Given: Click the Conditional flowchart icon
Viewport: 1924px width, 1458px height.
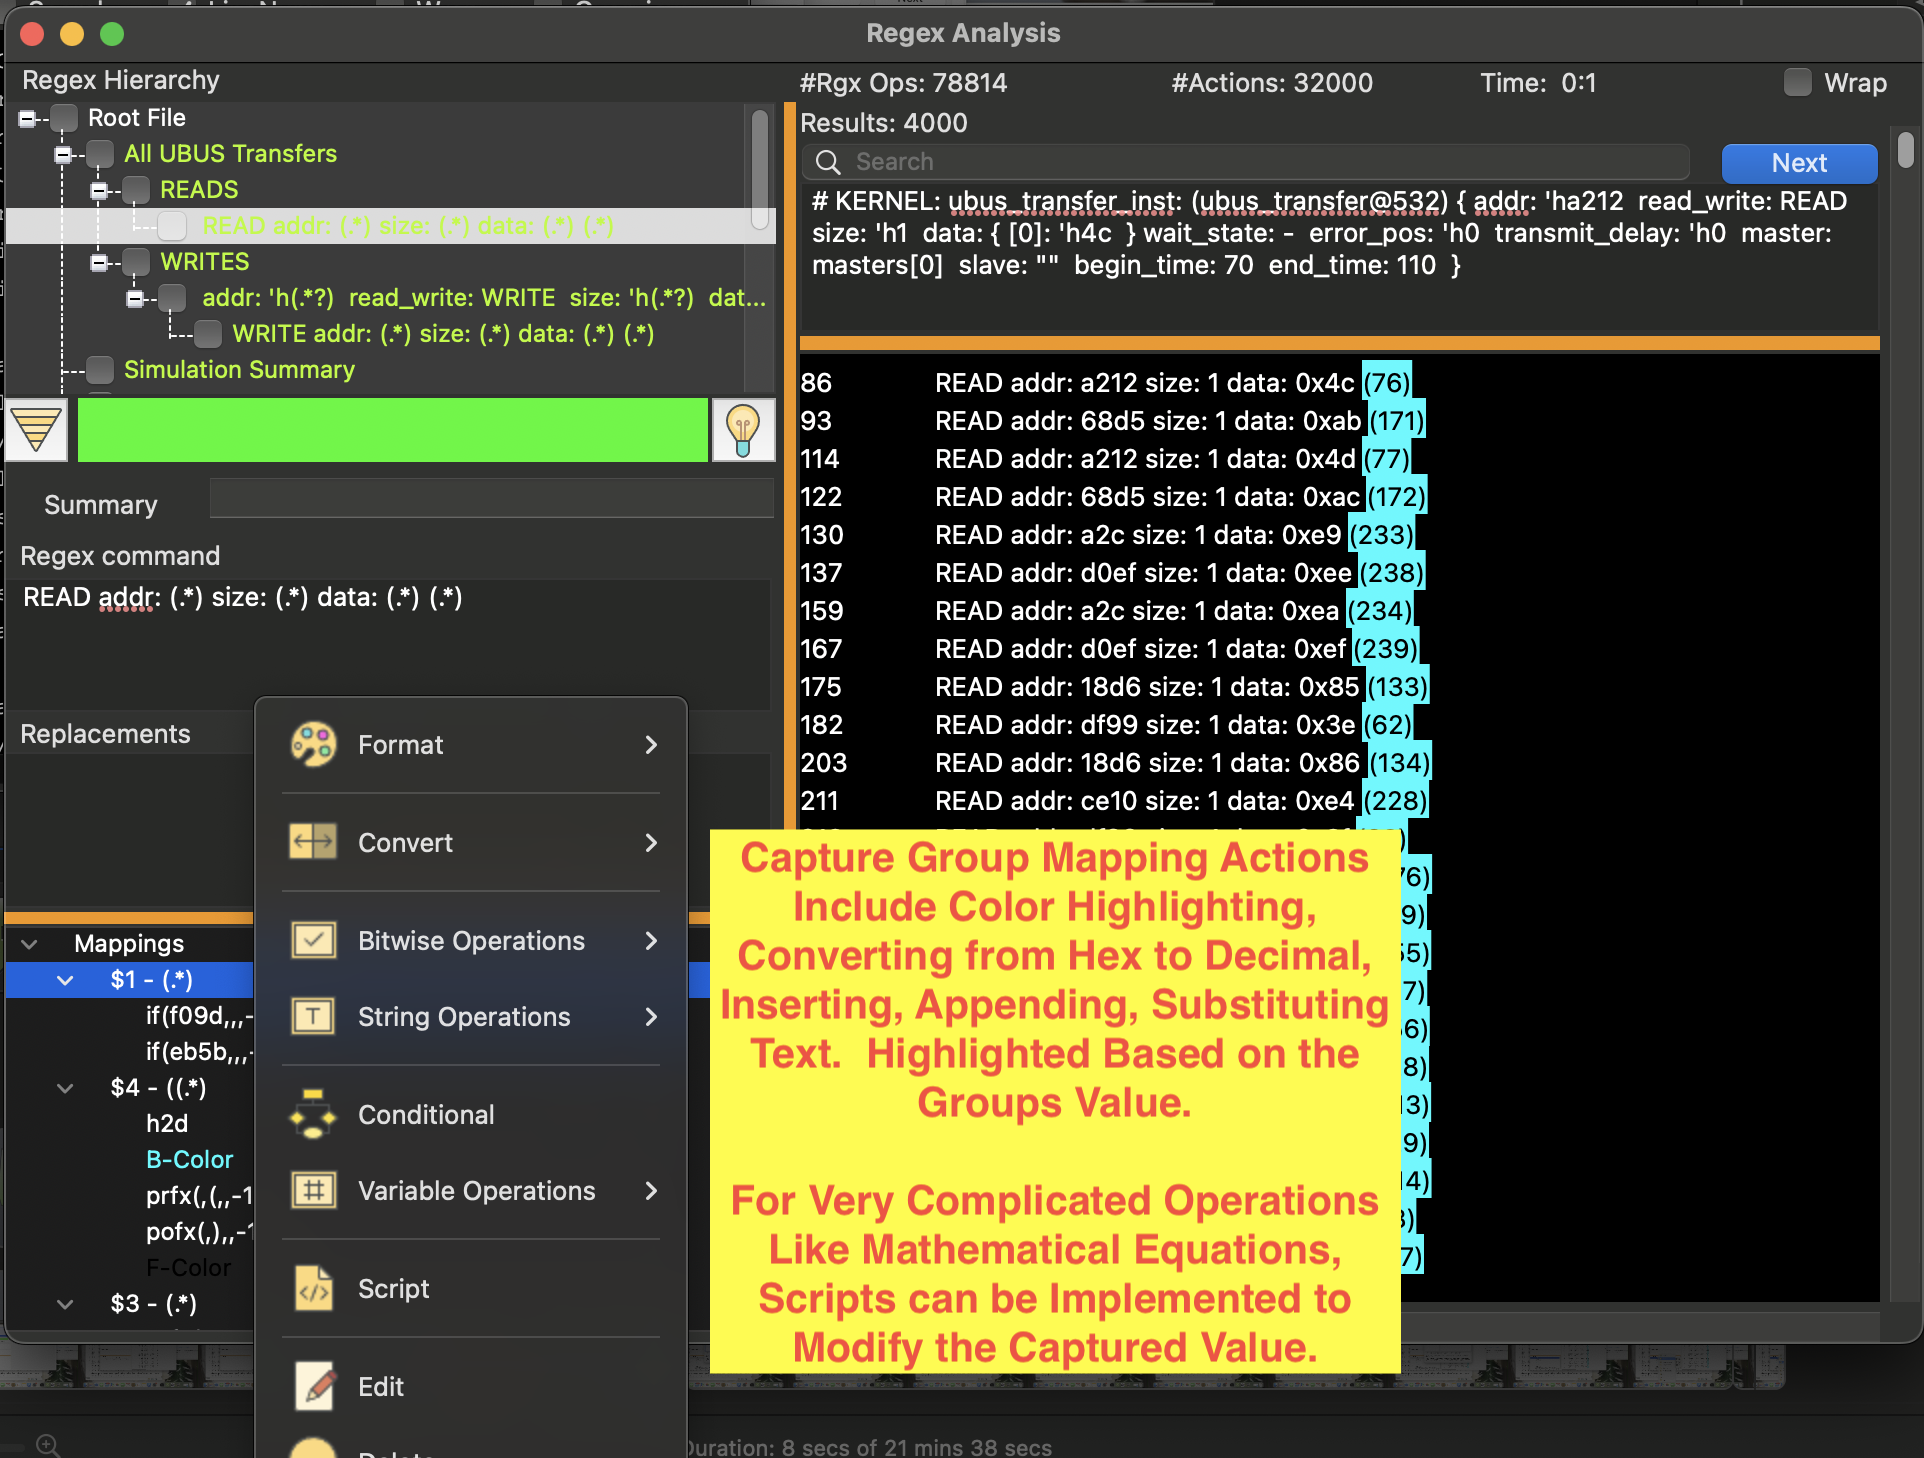Looking at the screenshot, I should tap(313, 1114).
